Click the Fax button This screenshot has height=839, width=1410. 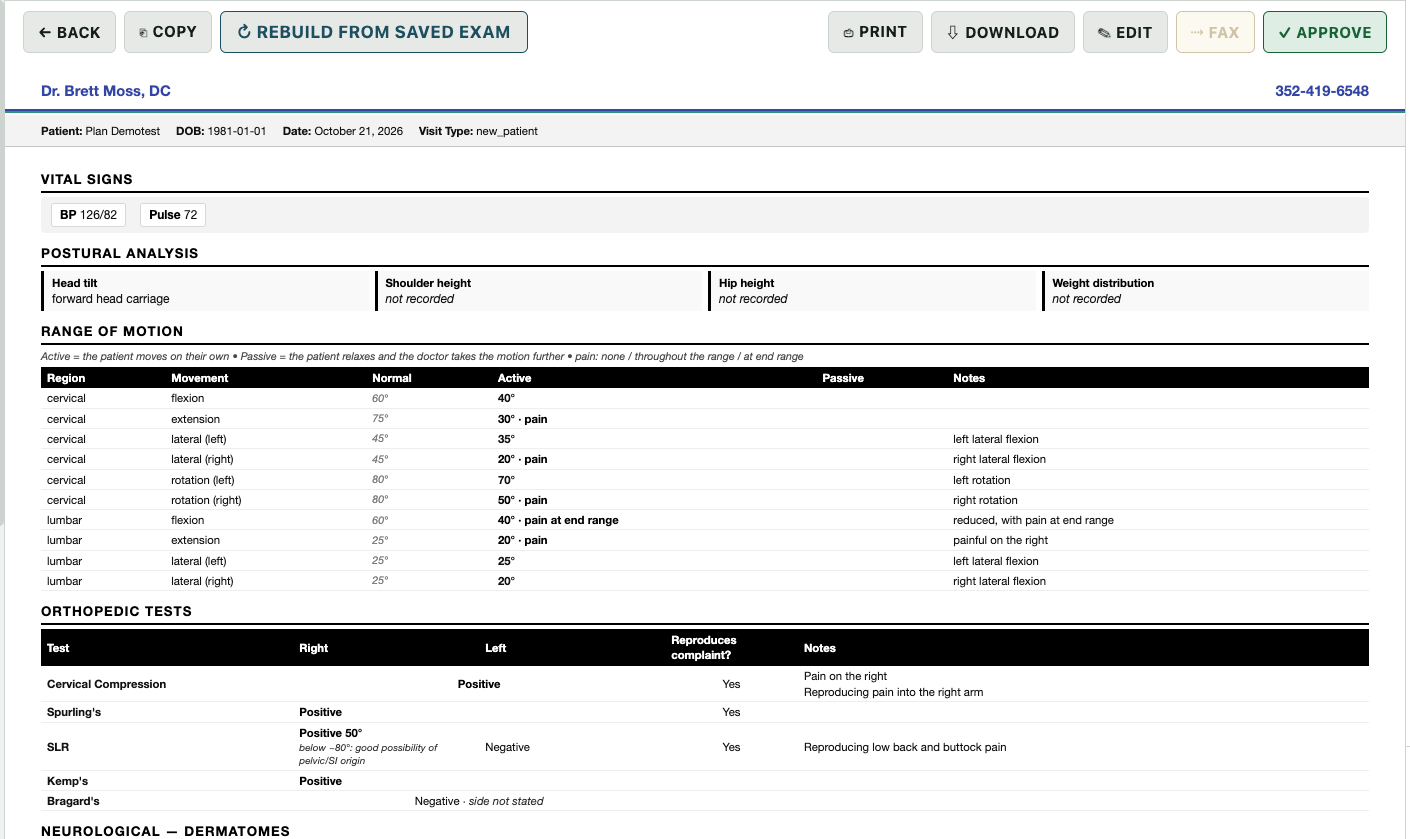point(1215,32)
